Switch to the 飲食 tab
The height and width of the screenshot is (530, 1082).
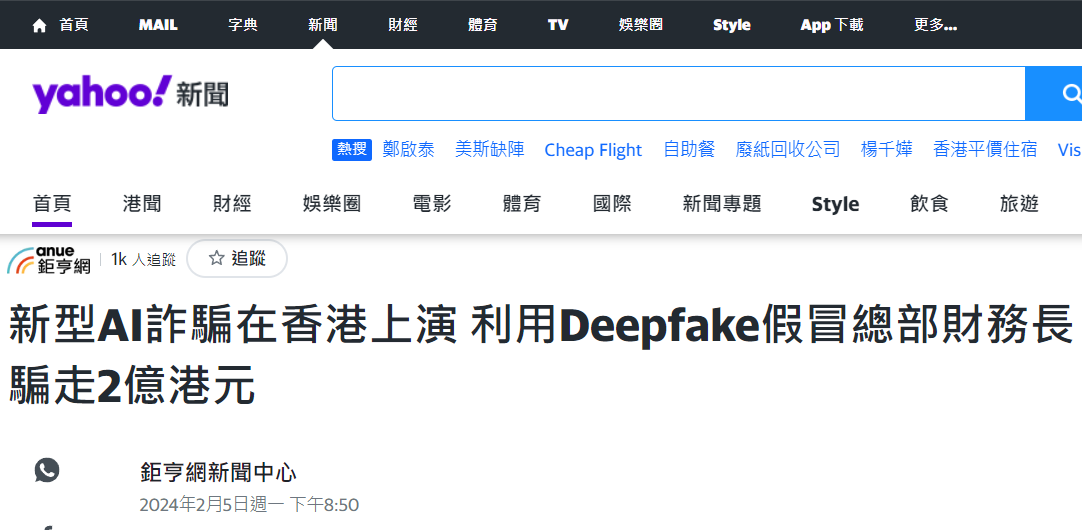pos(929,204)
